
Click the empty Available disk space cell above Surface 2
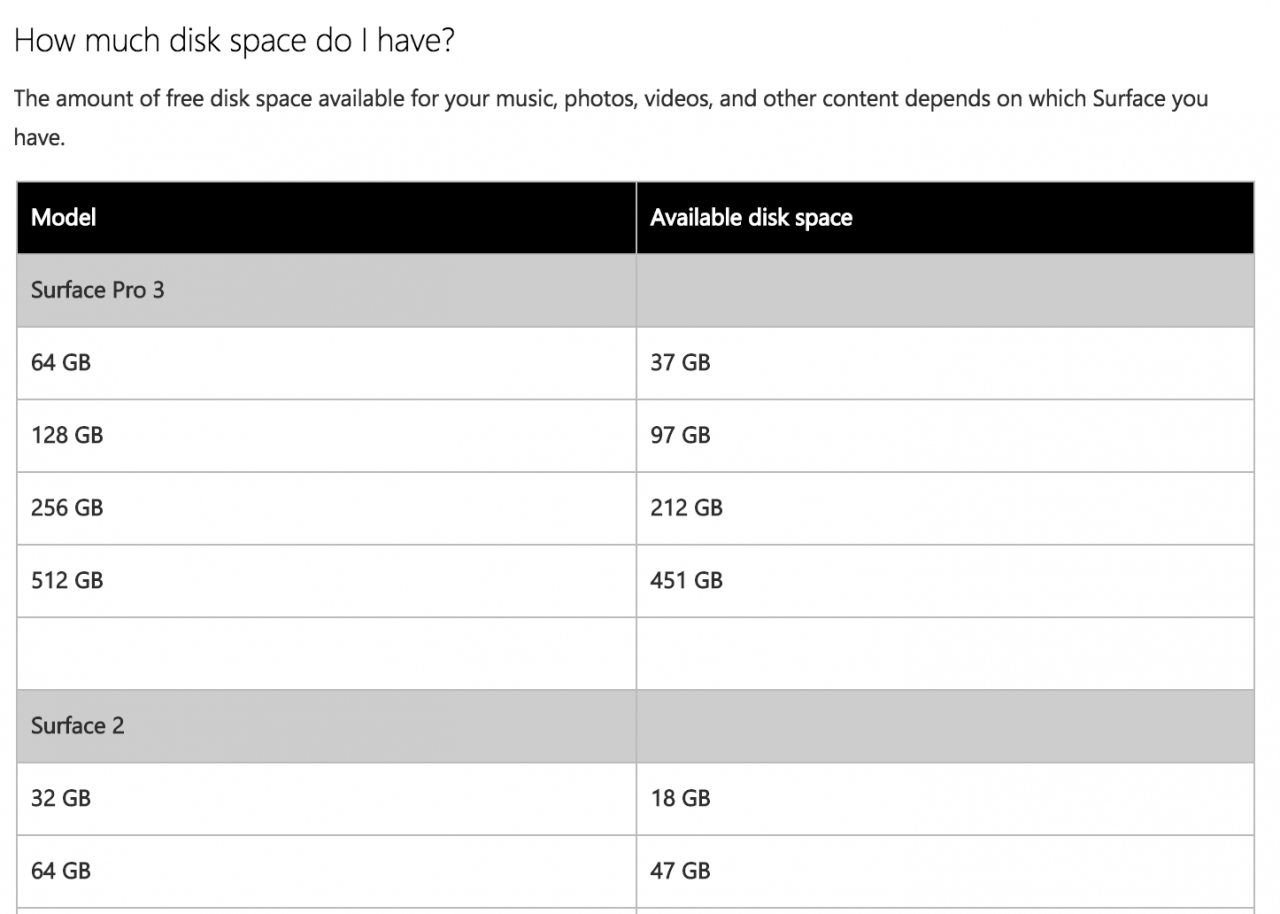tap(945, 653)
